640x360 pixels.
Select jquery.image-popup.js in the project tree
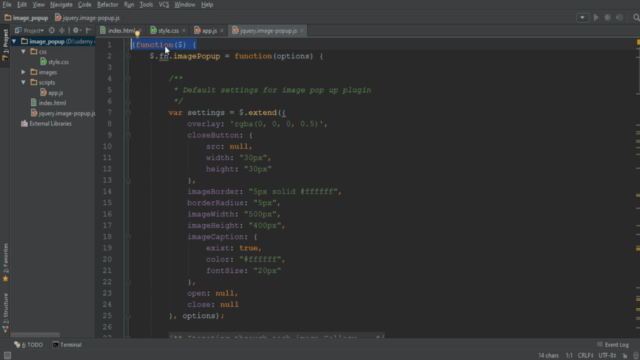[x=63, y=113]
